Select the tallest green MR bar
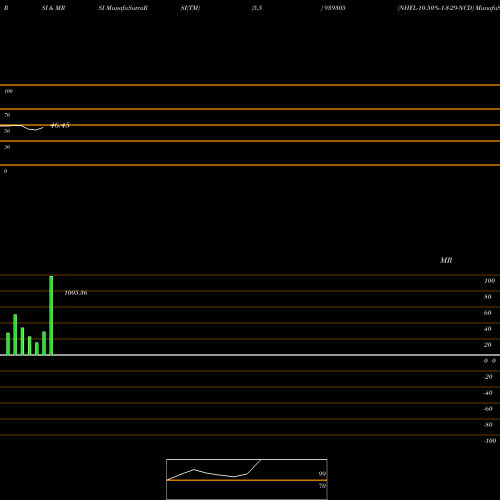This screenshot has height=500, width=500. pos(51,315)
